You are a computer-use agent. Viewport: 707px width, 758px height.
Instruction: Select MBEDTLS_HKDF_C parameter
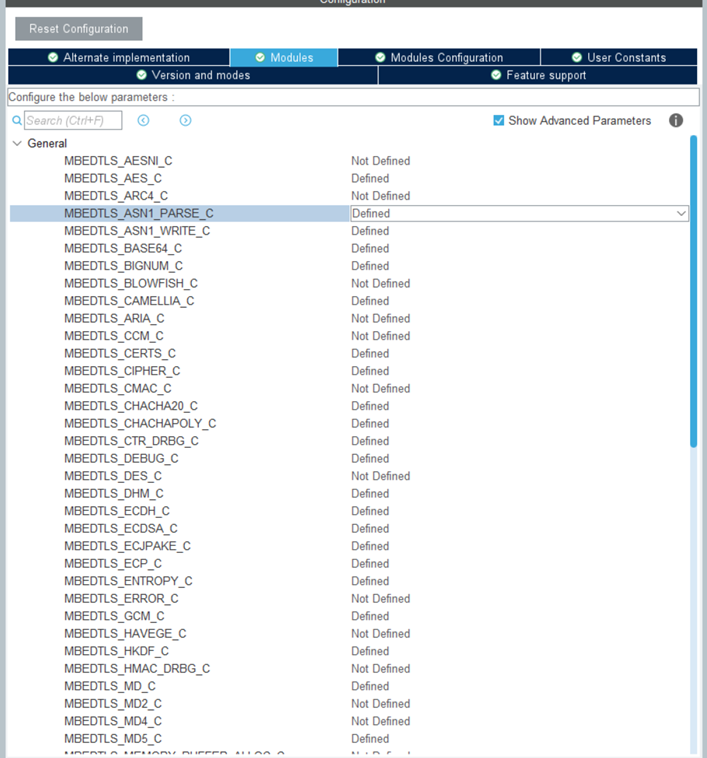(x=116, y=651)
